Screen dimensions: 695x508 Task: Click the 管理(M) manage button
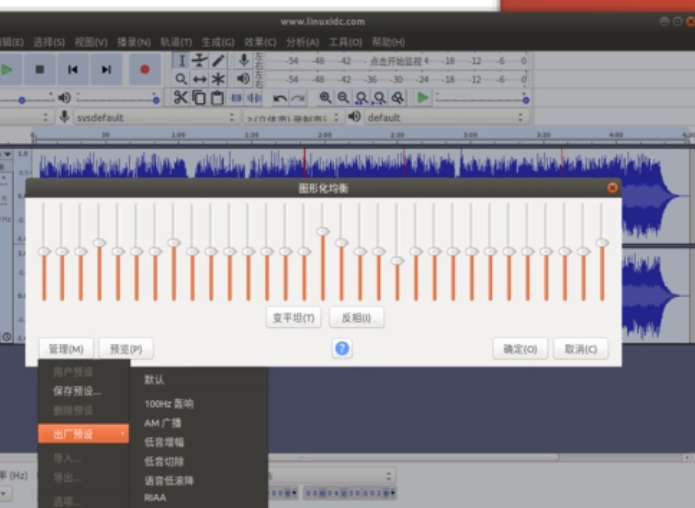[66, 349]
